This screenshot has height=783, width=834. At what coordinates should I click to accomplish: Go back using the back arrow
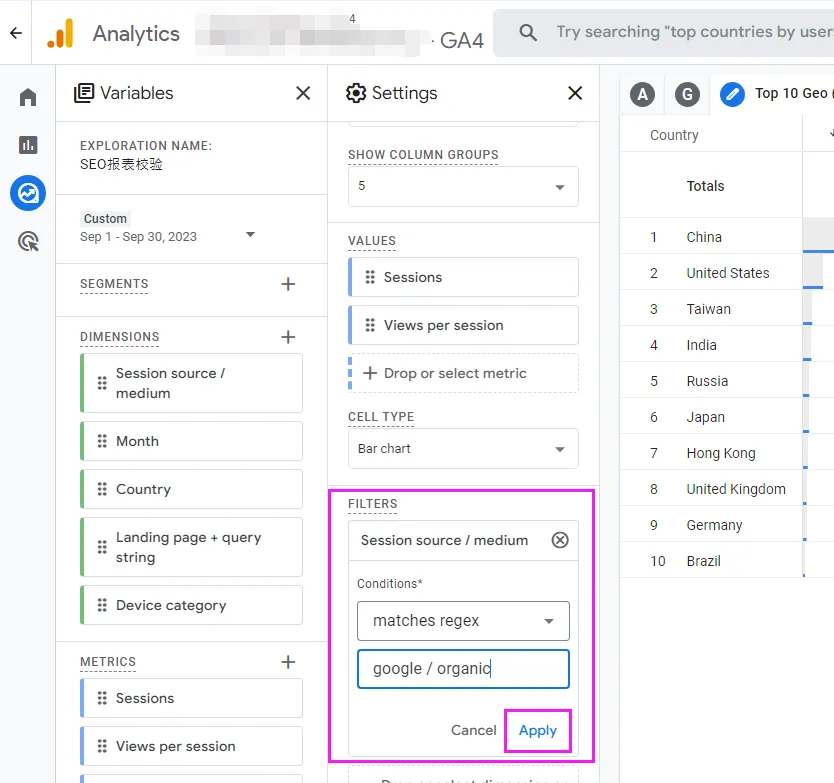click(x=16, y=33)
